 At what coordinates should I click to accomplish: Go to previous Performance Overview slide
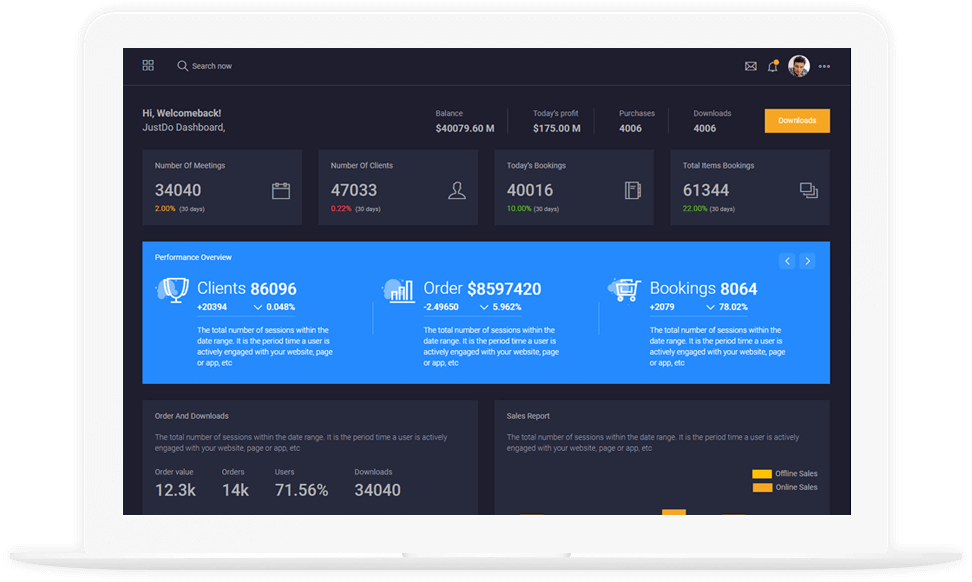click(787, 261)
